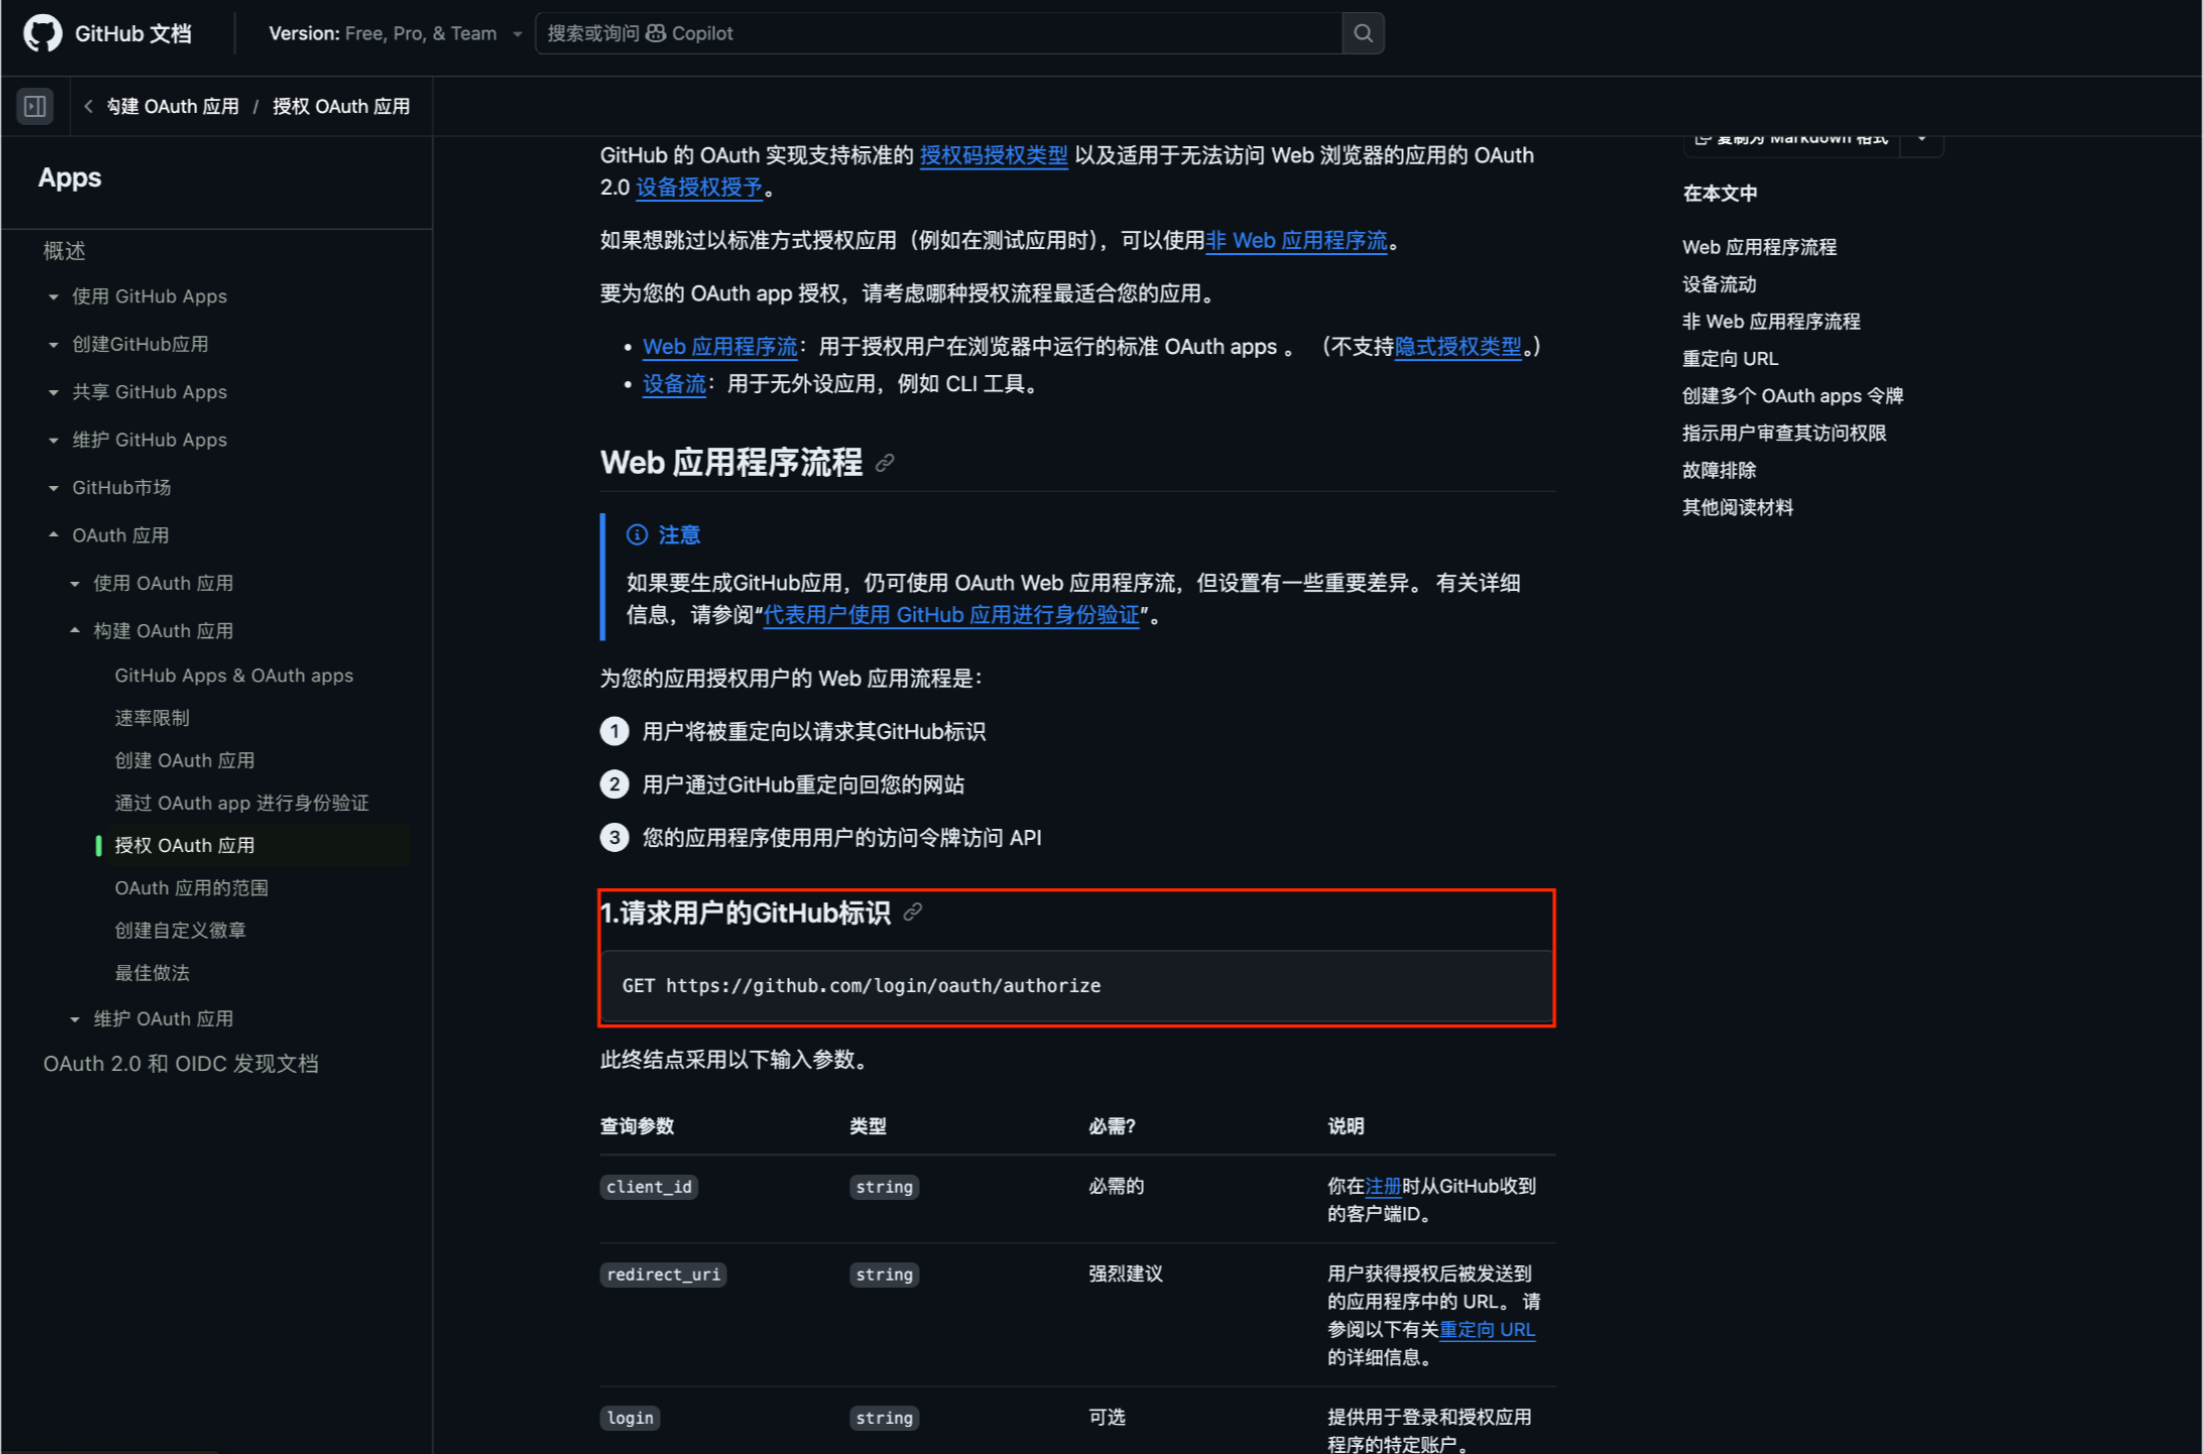Click the 查询参数 column header
Image resolution: width=2203 pixels, height=1454 pixels.
click(x=637, y=1126)
